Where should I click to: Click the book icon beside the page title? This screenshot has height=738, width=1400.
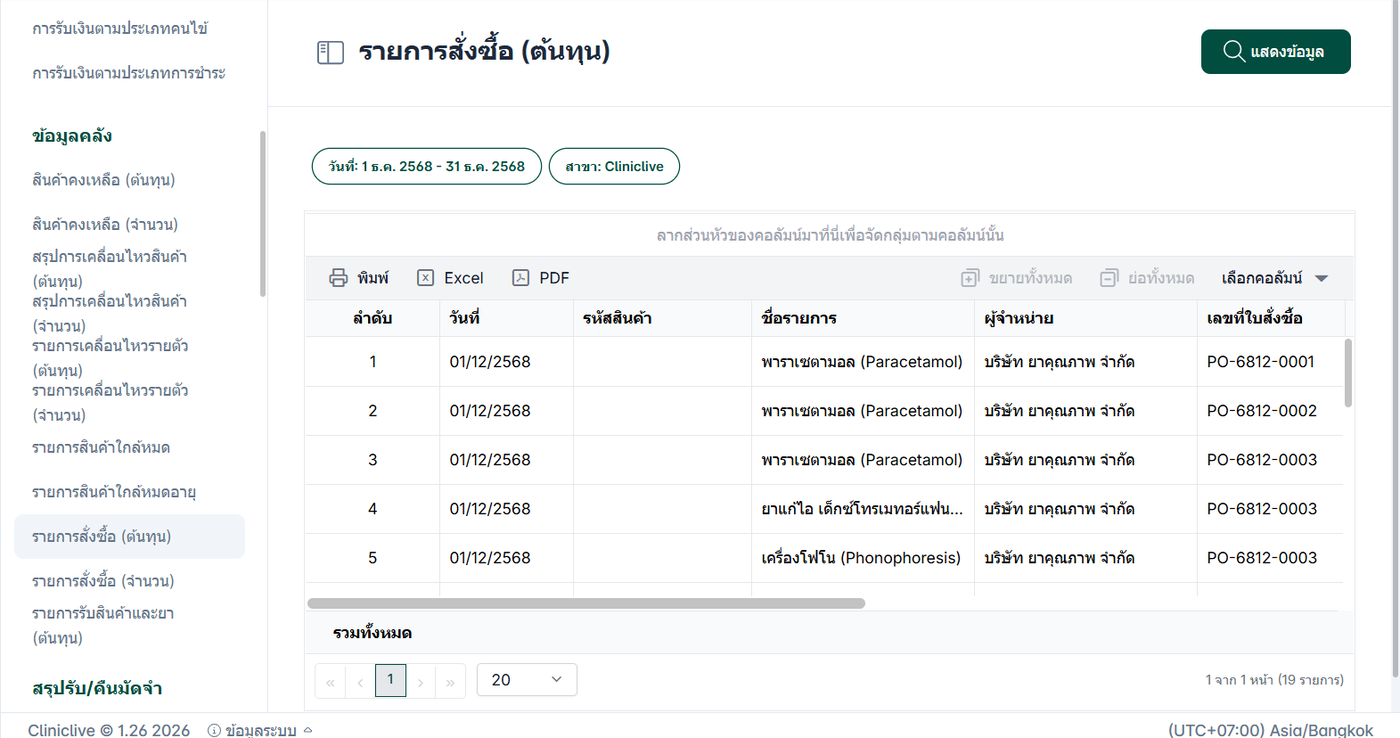click(x=330, y=53)
